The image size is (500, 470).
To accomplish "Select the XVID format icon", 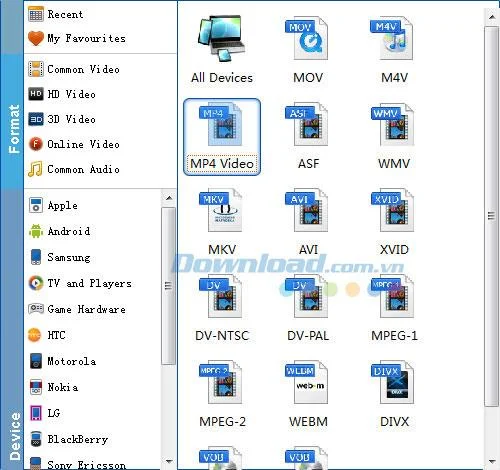I will [393, 211].
